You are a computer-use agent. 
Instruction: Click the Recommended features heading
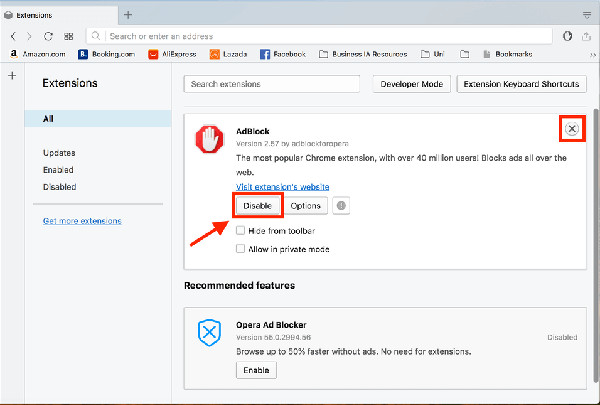click(240, 285)
